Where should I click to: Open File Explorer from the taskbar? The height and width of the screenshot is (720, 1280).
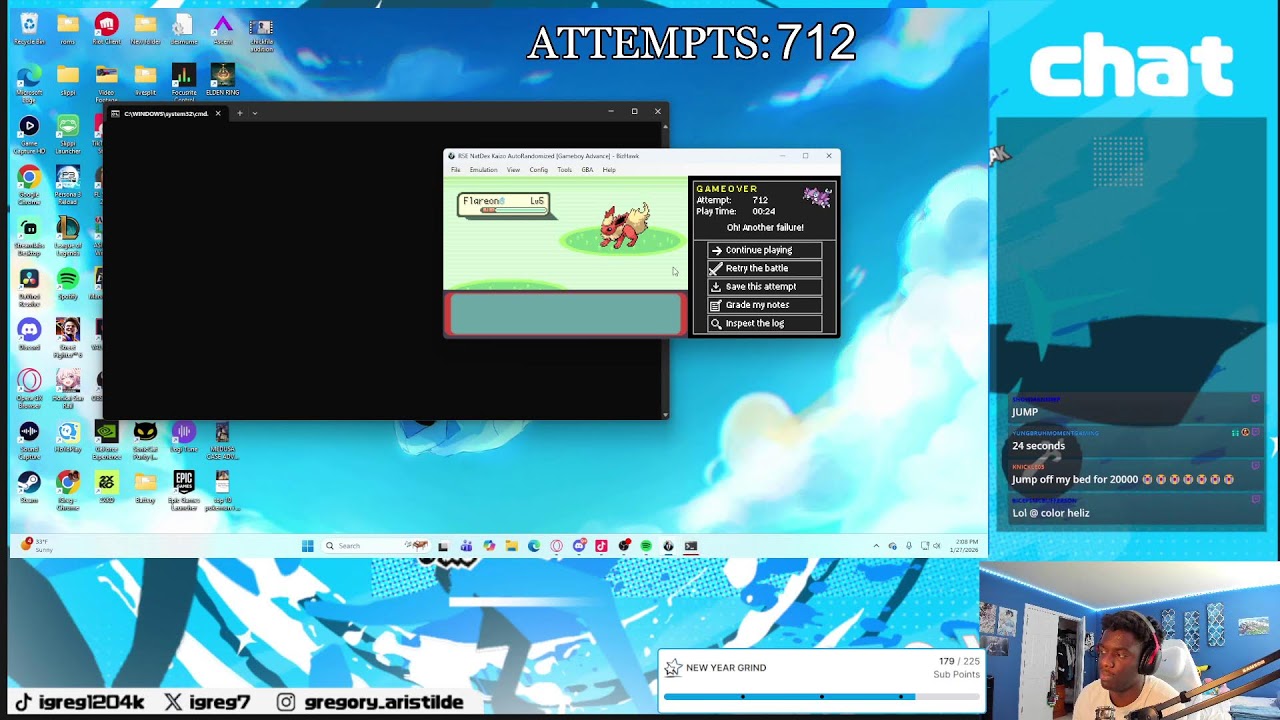click(511, 546)
